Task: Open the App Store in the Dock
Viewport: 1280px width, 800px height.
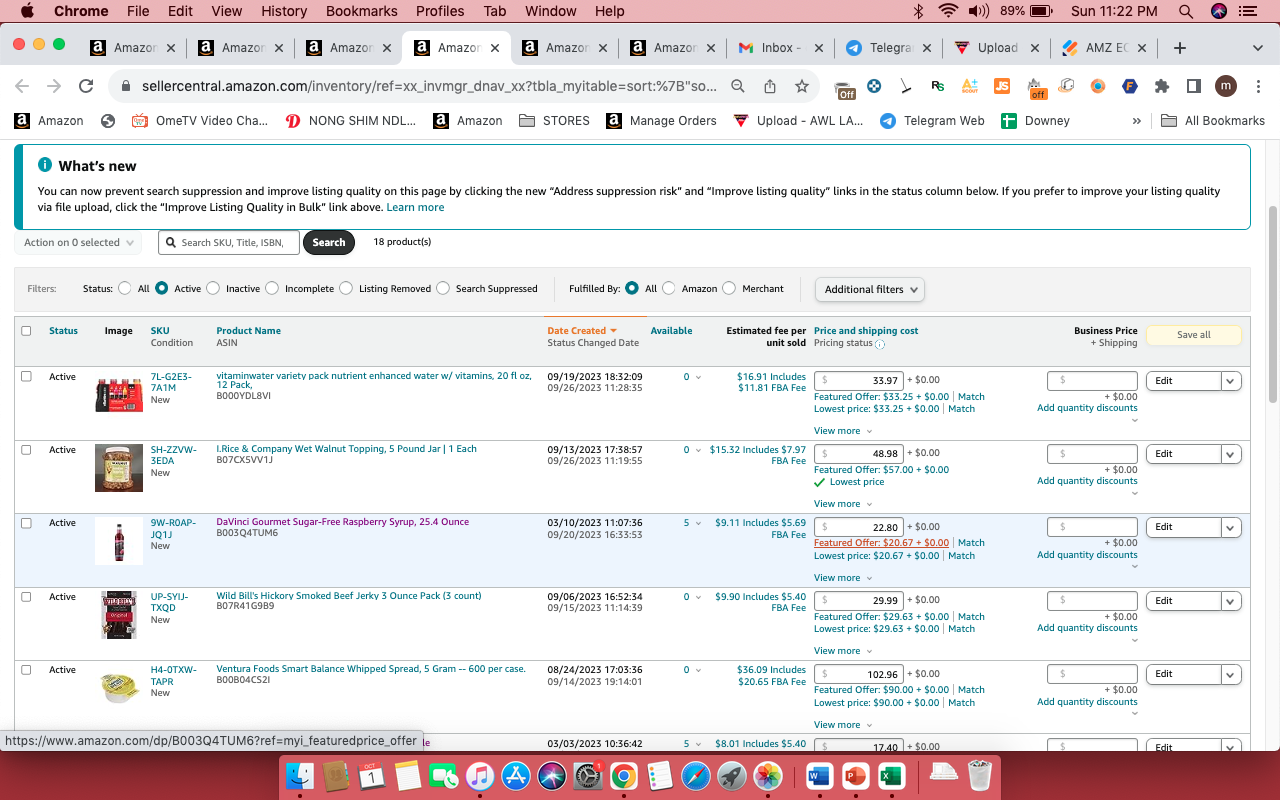Action: pyautogui.click(x=516, y=775)
